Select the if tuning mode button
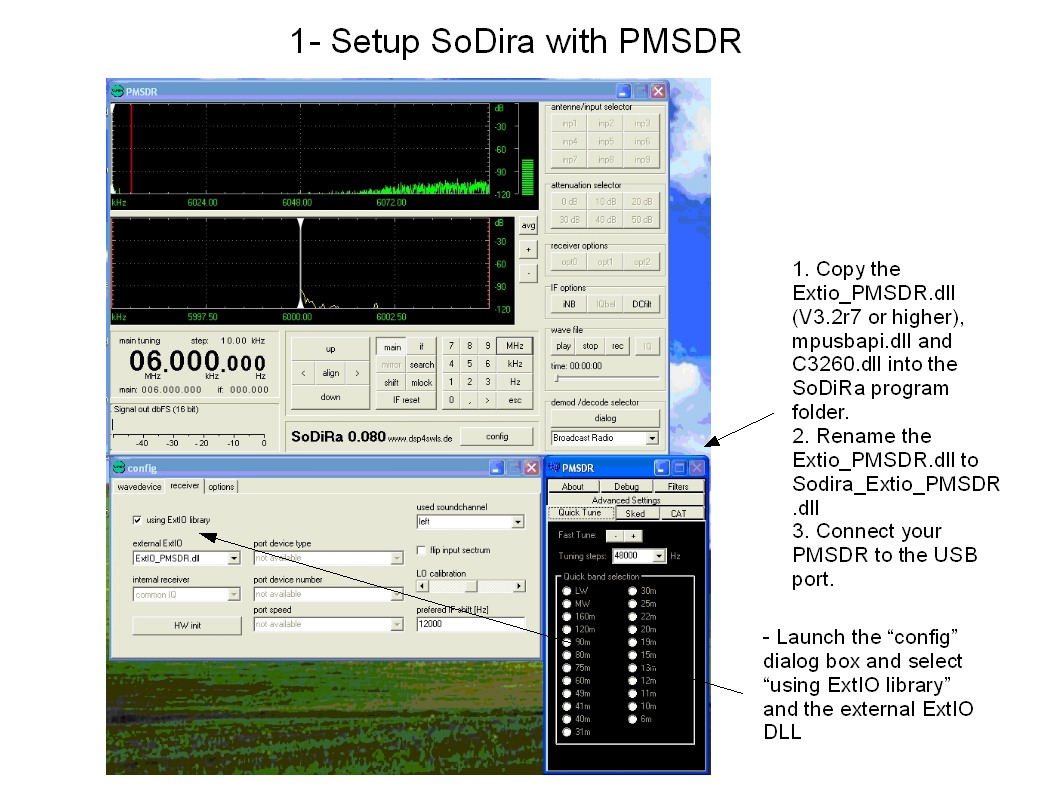This screenshot has height=794, width=1058. pos(422,347)
